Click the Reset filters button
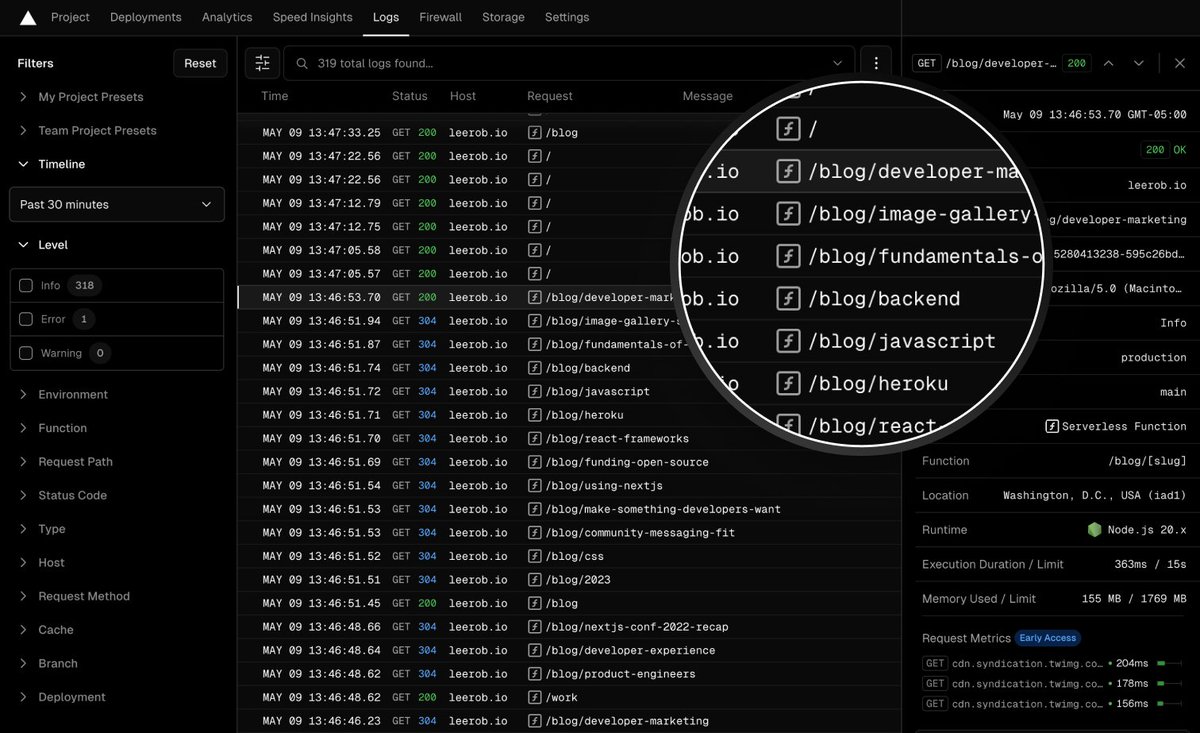1200x733 pixels. (x=200, y=63)
